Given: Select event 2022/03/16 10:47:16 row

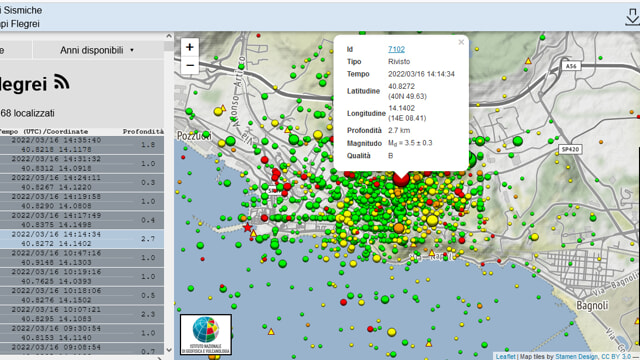Looking at the screenshot, I should pyautogui.click(x=82, y=258).
